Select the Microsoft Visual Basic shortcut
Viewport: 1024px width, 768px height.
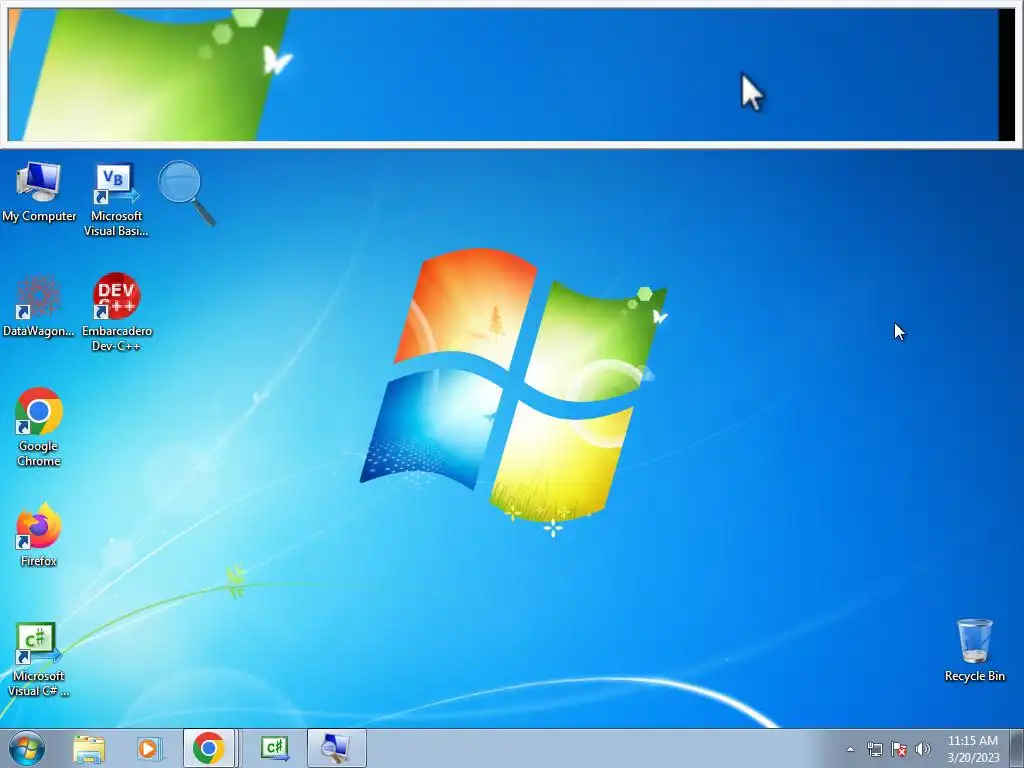coord(116,199)
